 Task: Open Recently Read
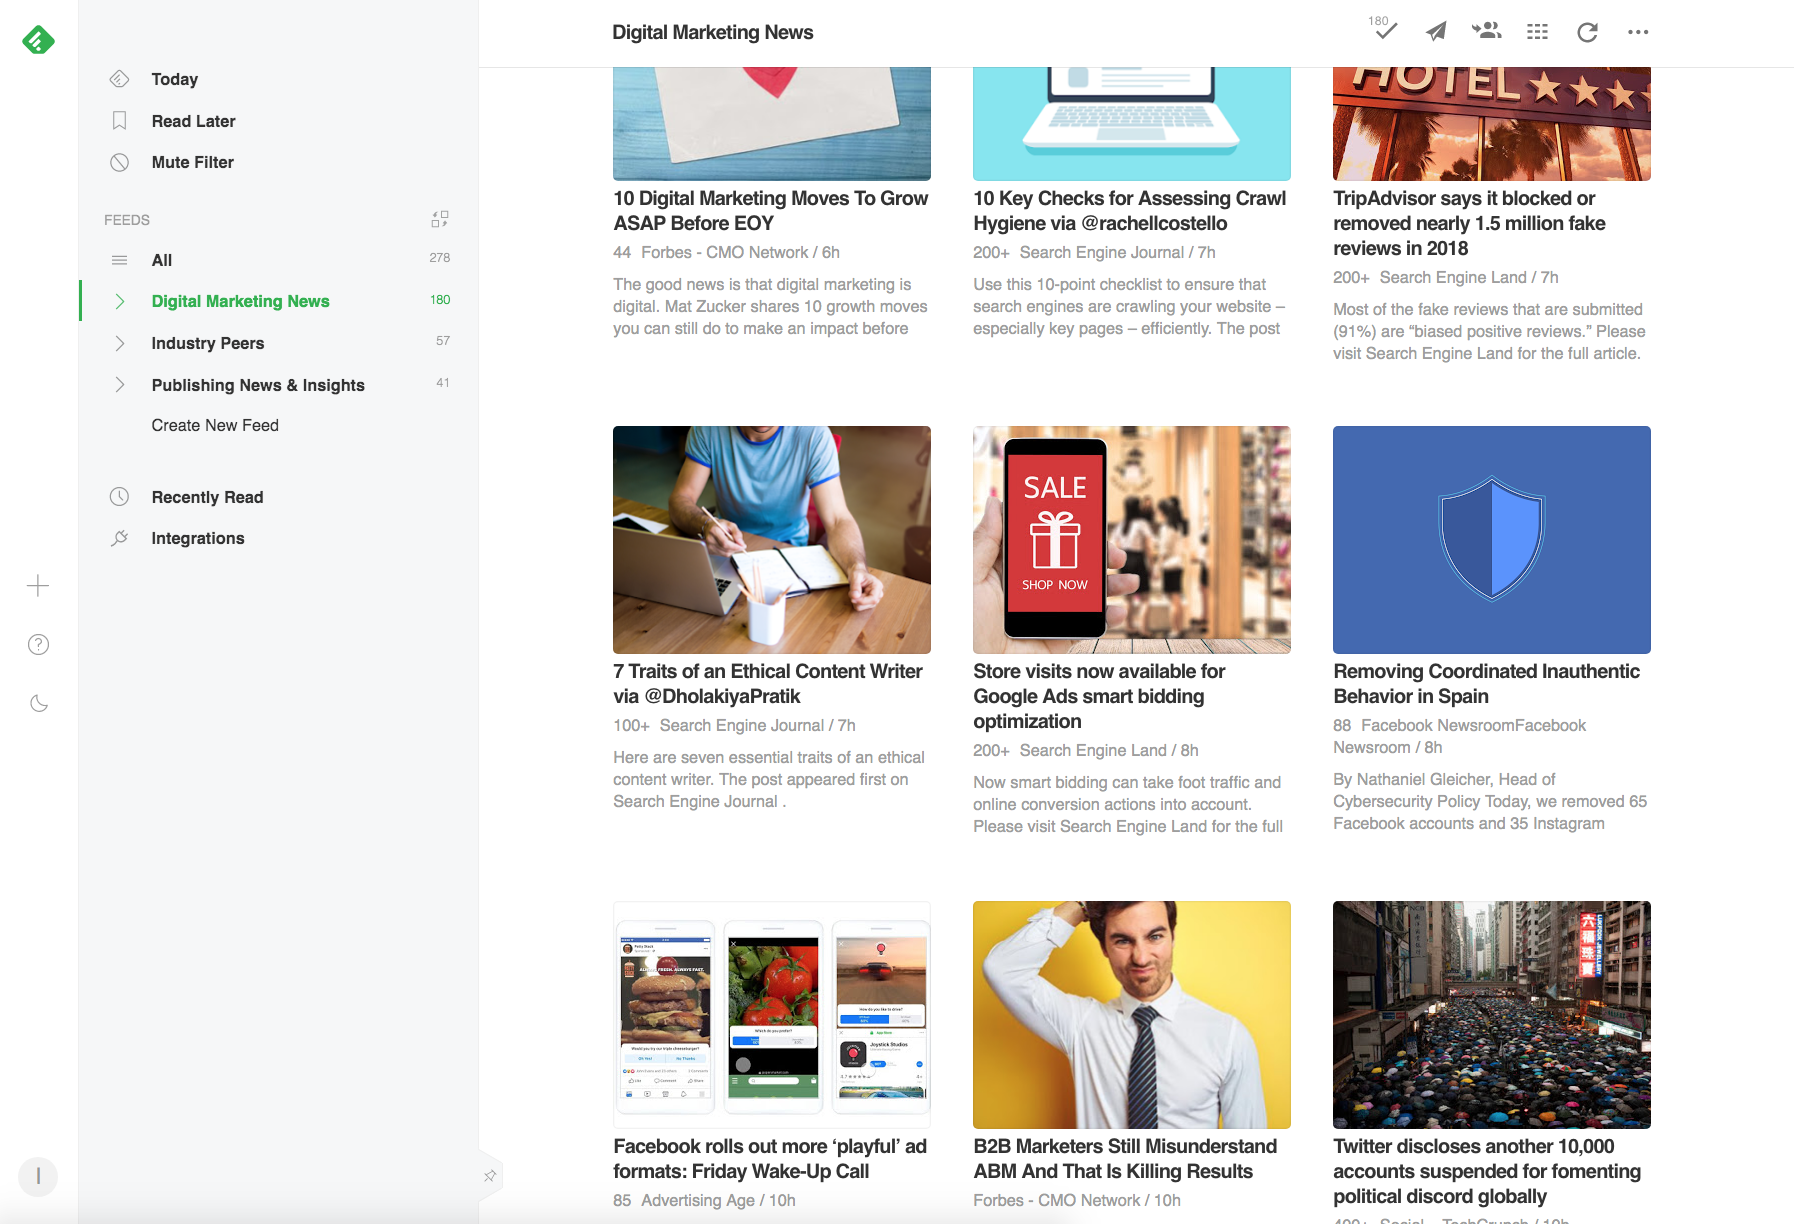point(207,497)
